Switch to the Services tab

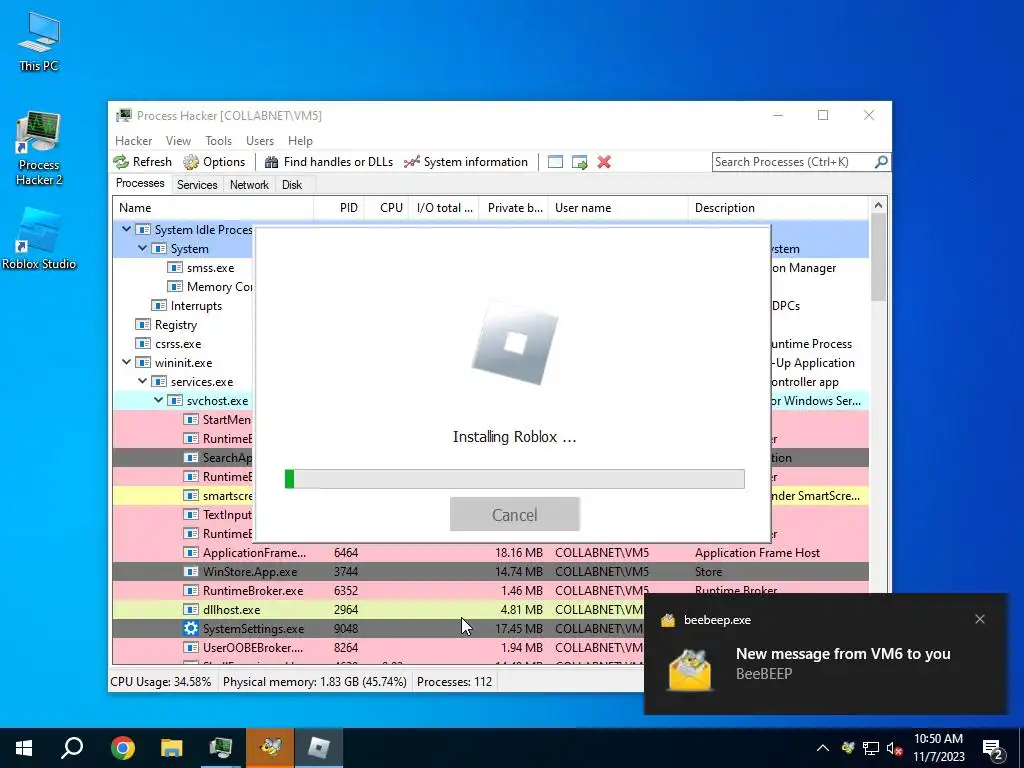pos(197,185)
